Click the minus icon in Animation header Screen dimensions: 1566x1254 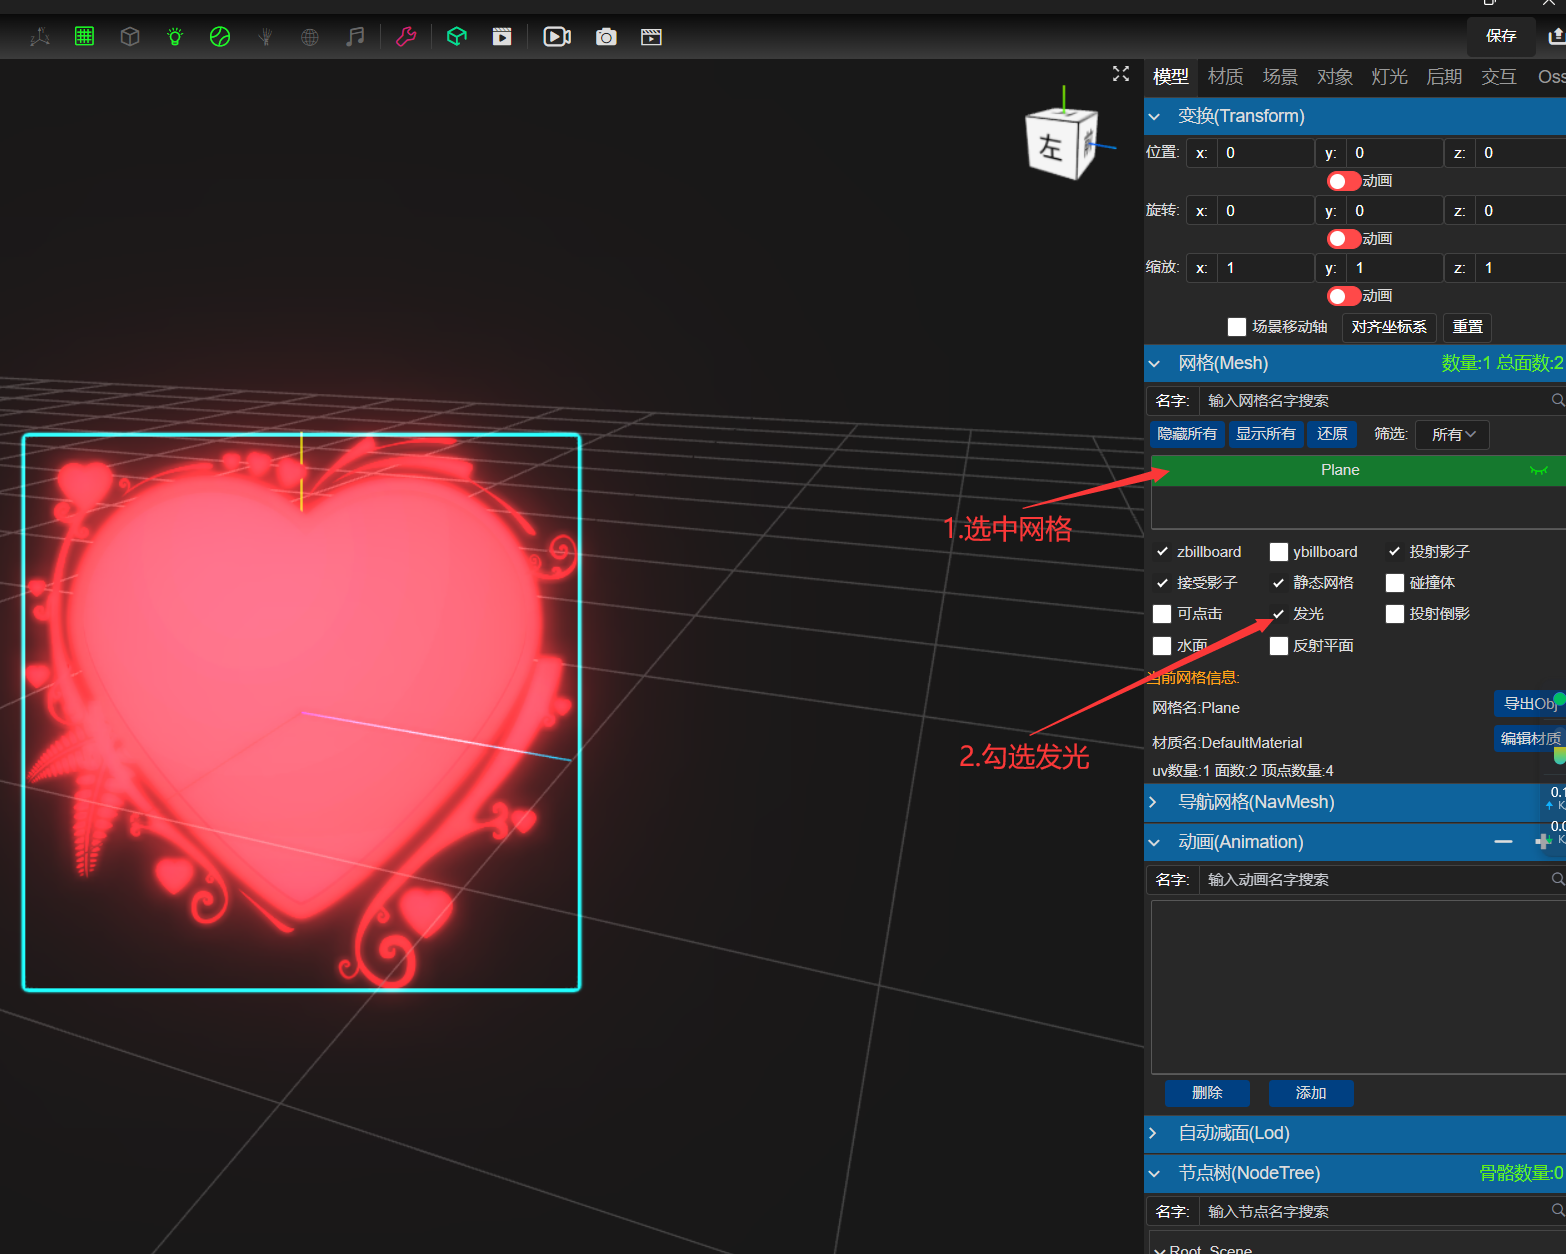1503,842
